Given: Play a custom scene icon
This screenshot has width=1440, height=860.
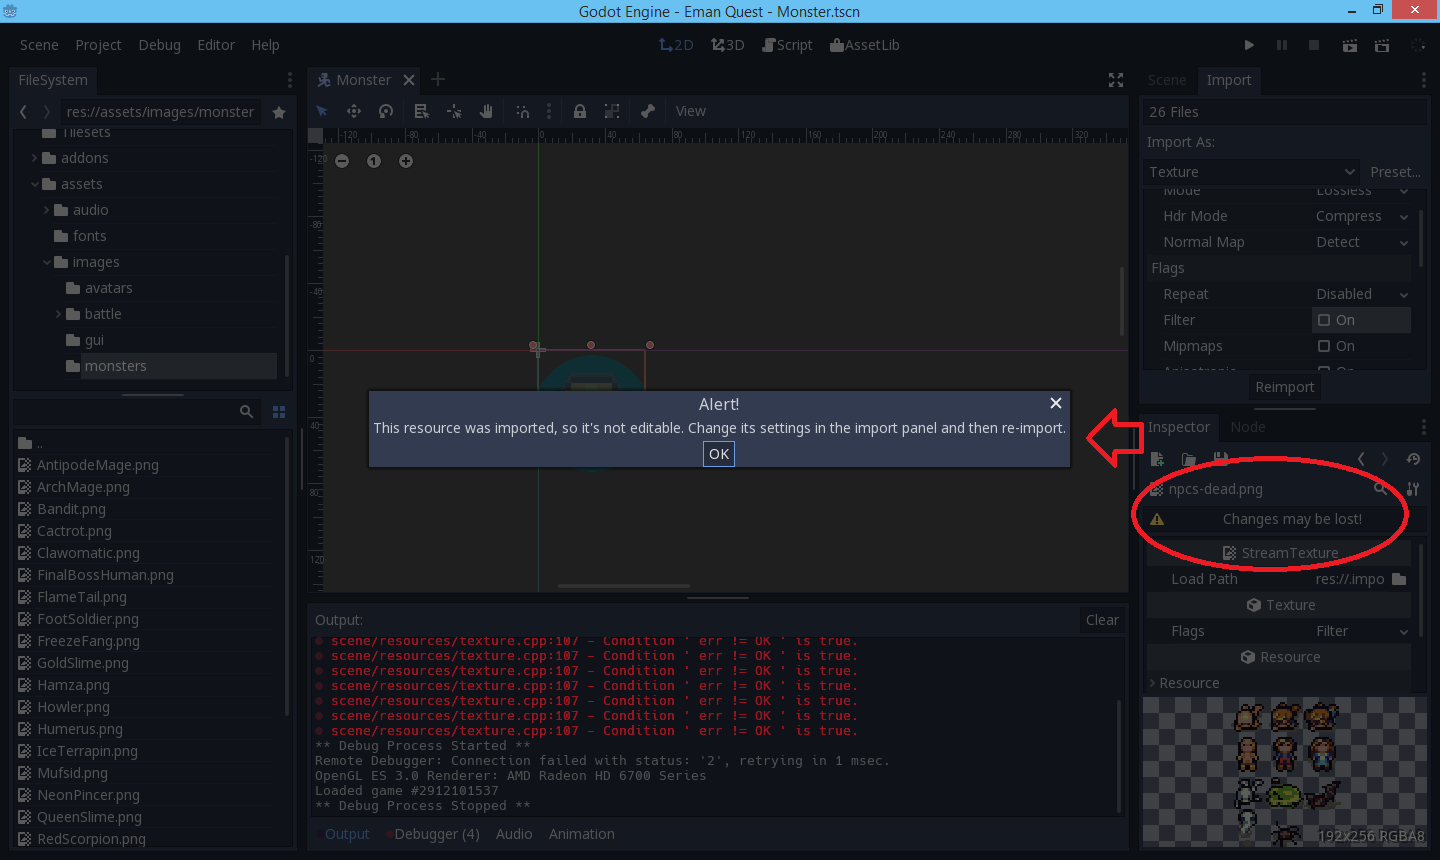Looking at the screenshot, I should click(1382, 45).
